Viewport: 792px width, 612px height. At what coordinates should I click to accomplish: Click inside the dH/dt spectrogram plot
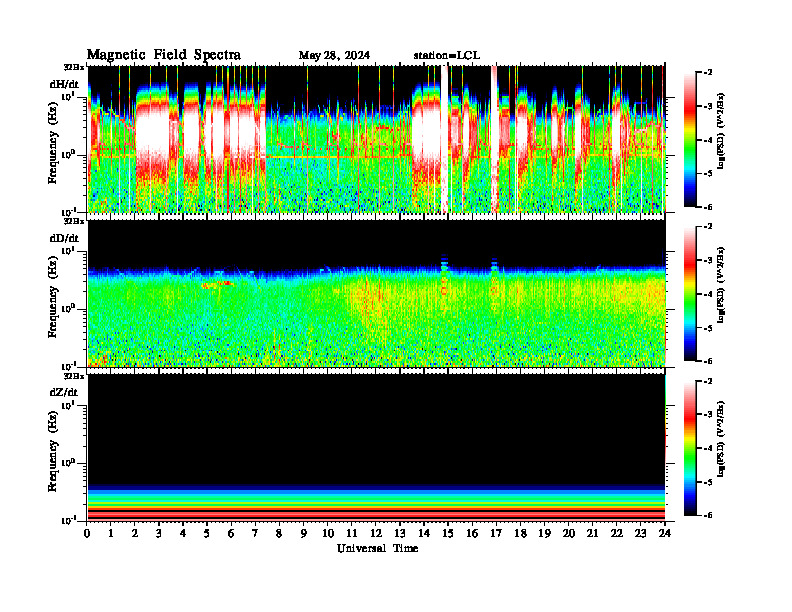(x=376, y=139)
